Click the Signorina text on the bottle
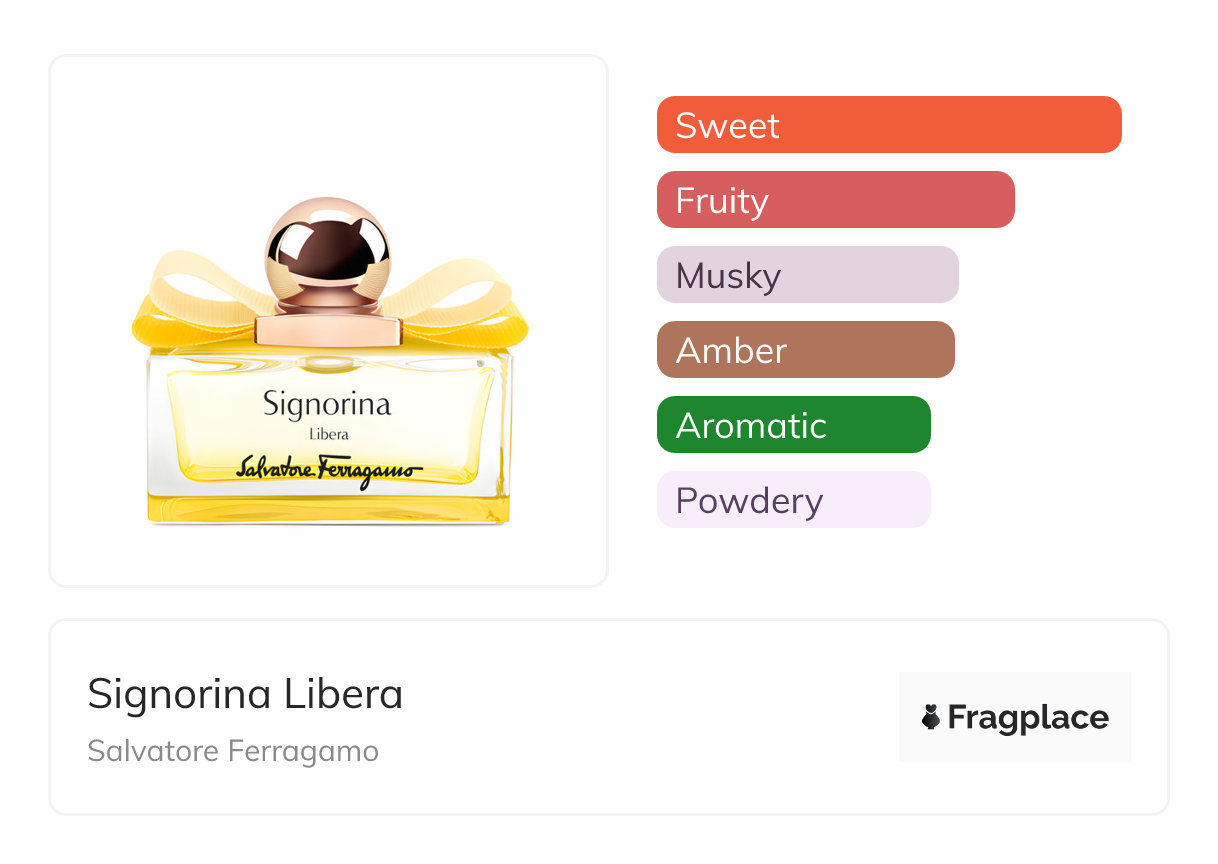 coord(327,404)
